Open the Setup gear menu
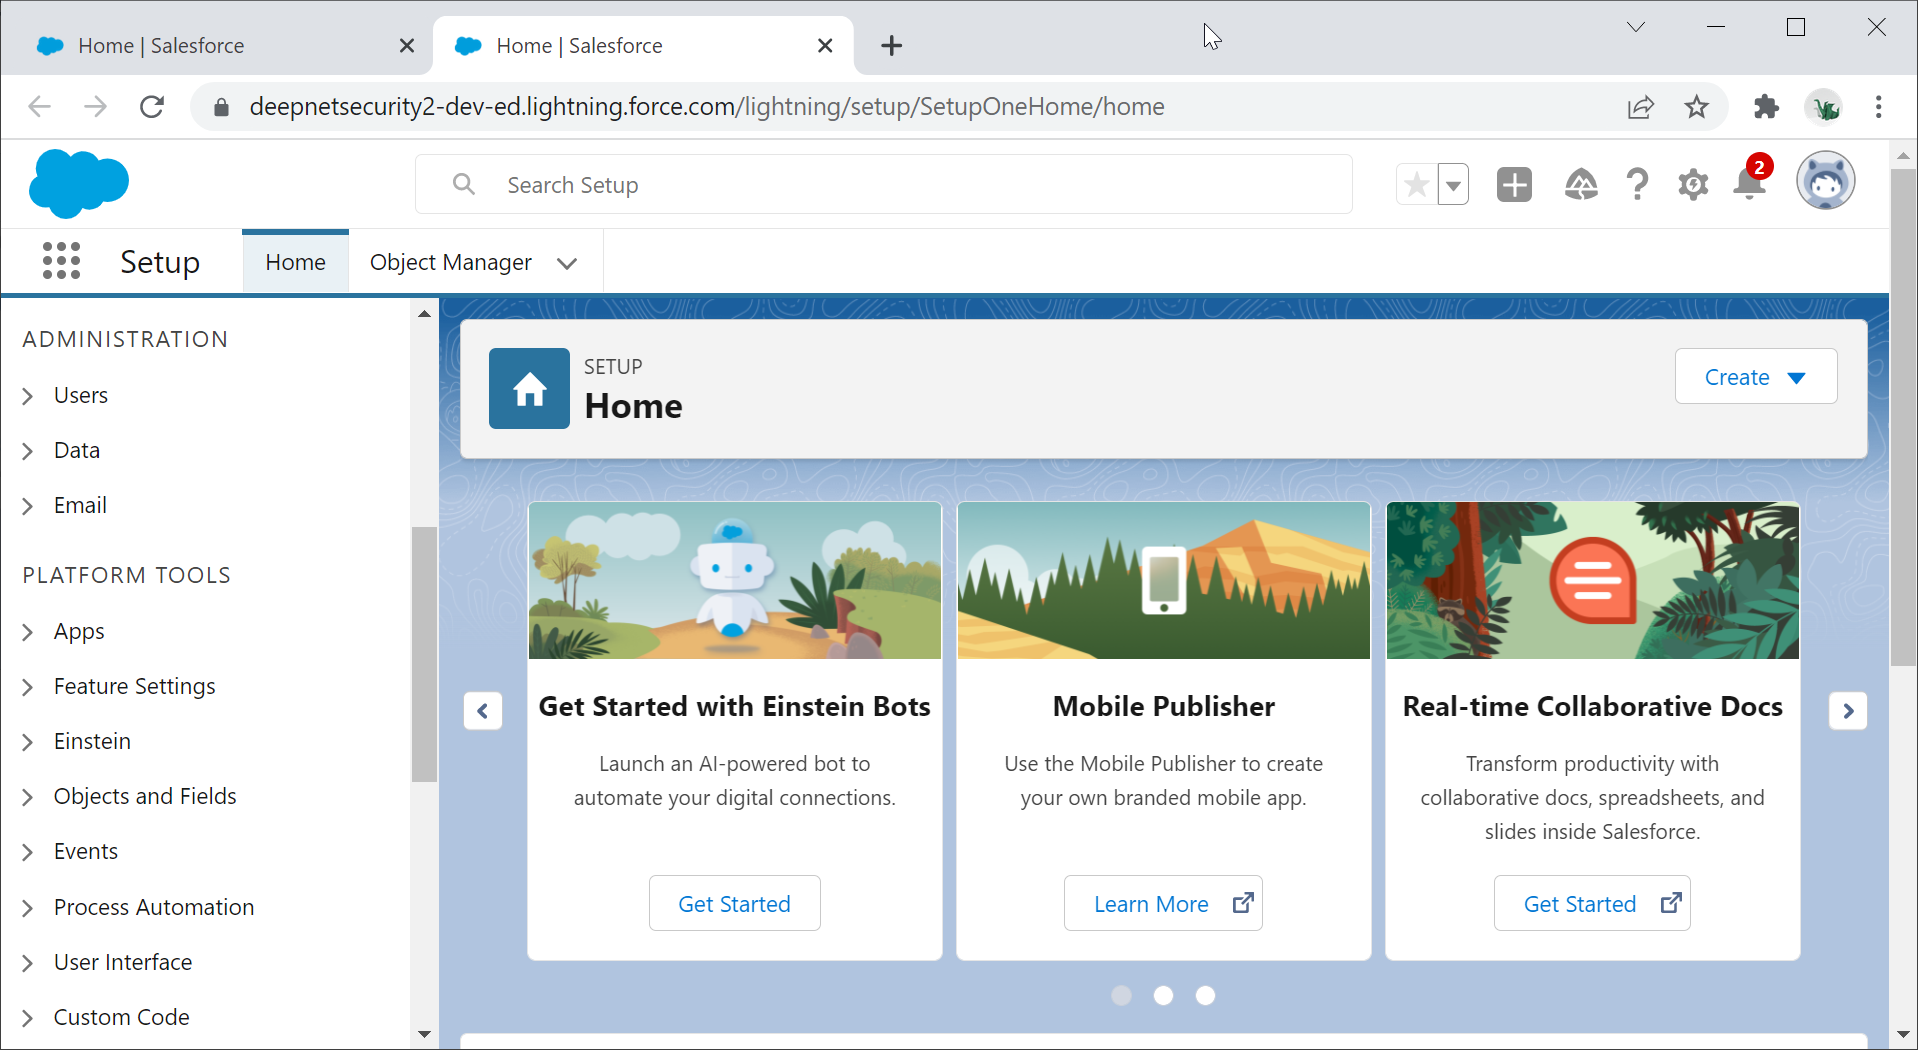1918x1050 pixels. (x=1693, y=185)
